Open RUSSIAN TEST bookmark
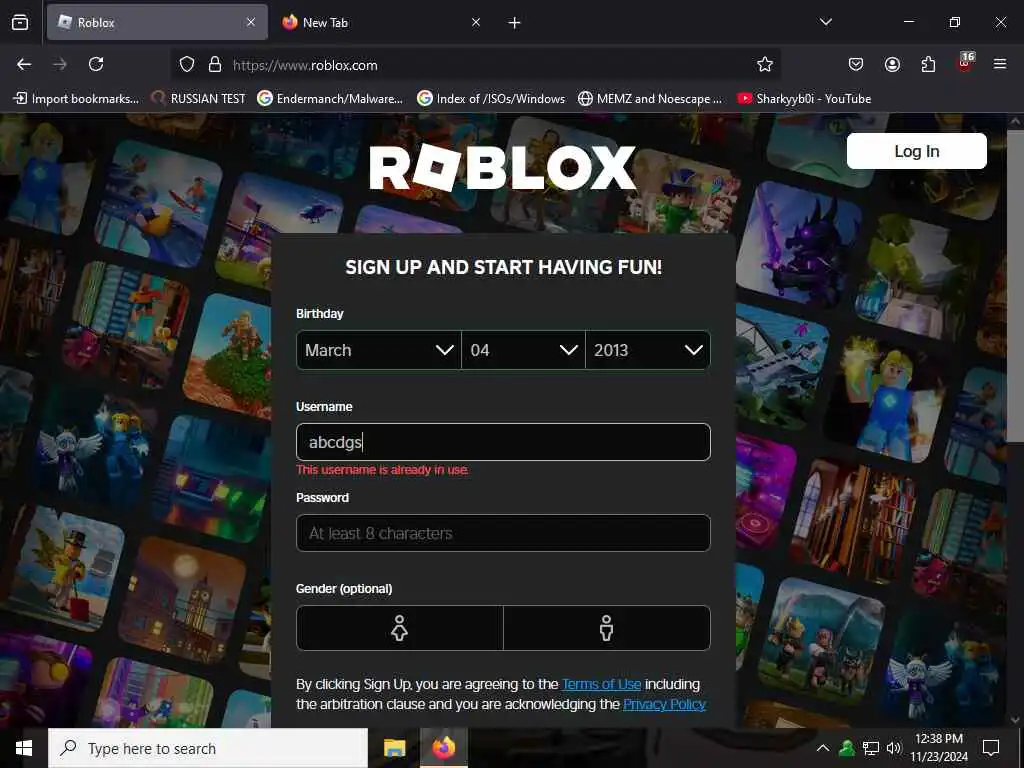 coord(199,99)
